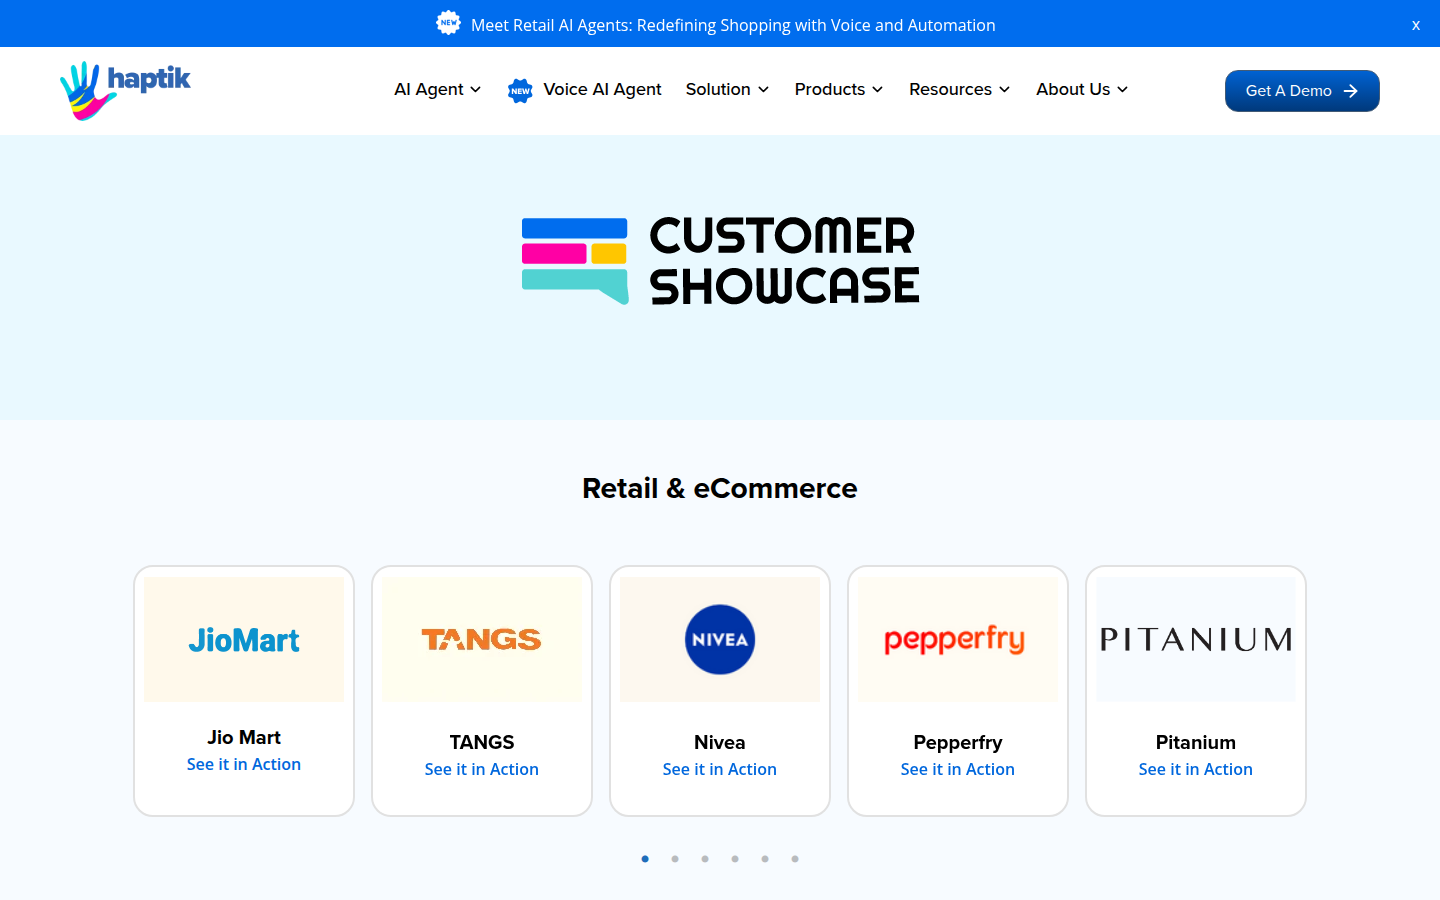1440x900 pixels.
Task: Open See it in Action under Jio Mart
Action: tap(244, 764)
